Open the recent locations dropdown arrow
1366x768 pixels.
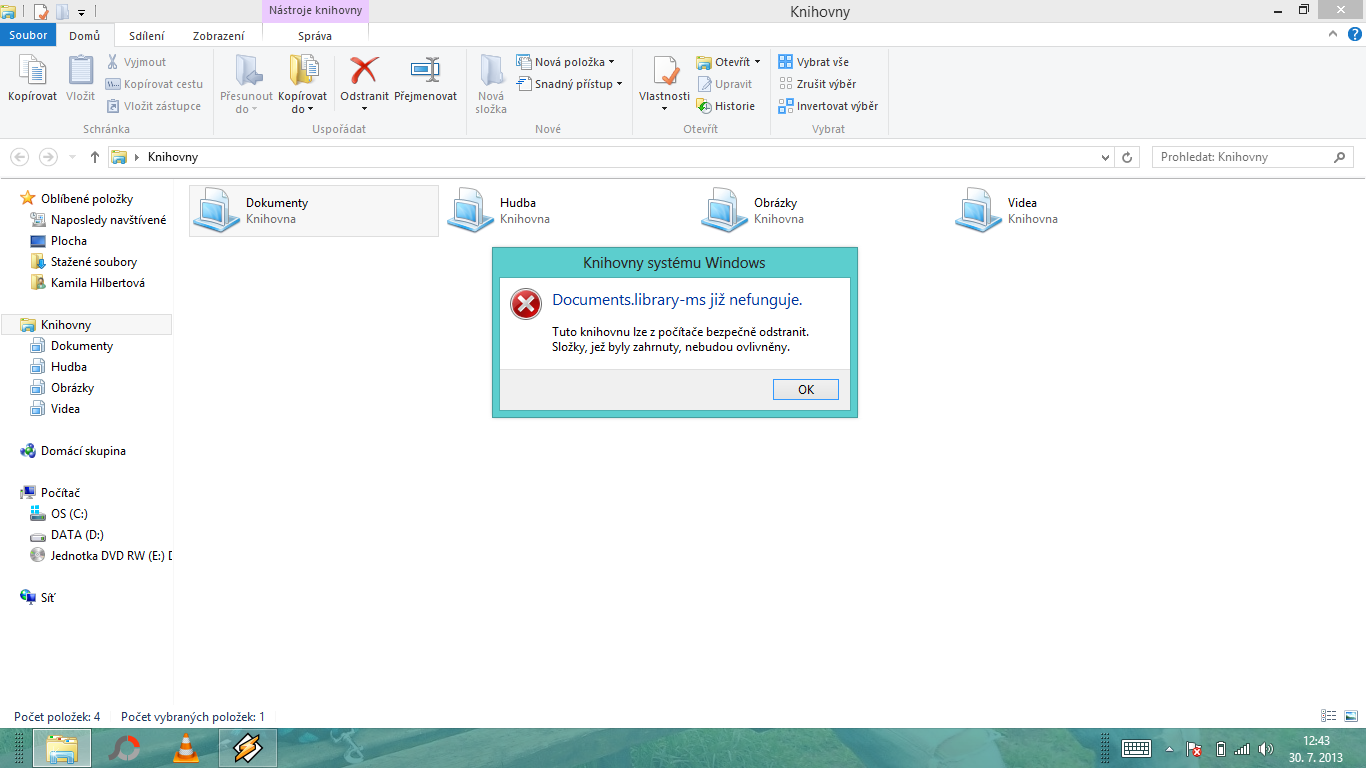72,157
